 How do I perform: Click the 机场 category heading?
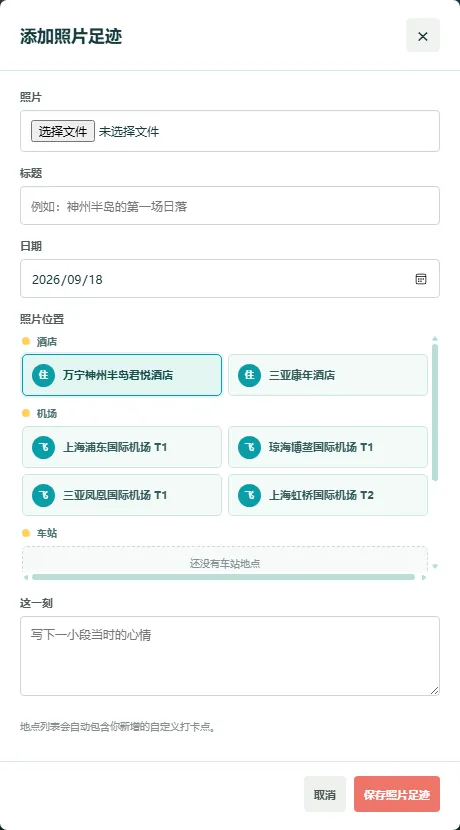click(x=47, y=413)
